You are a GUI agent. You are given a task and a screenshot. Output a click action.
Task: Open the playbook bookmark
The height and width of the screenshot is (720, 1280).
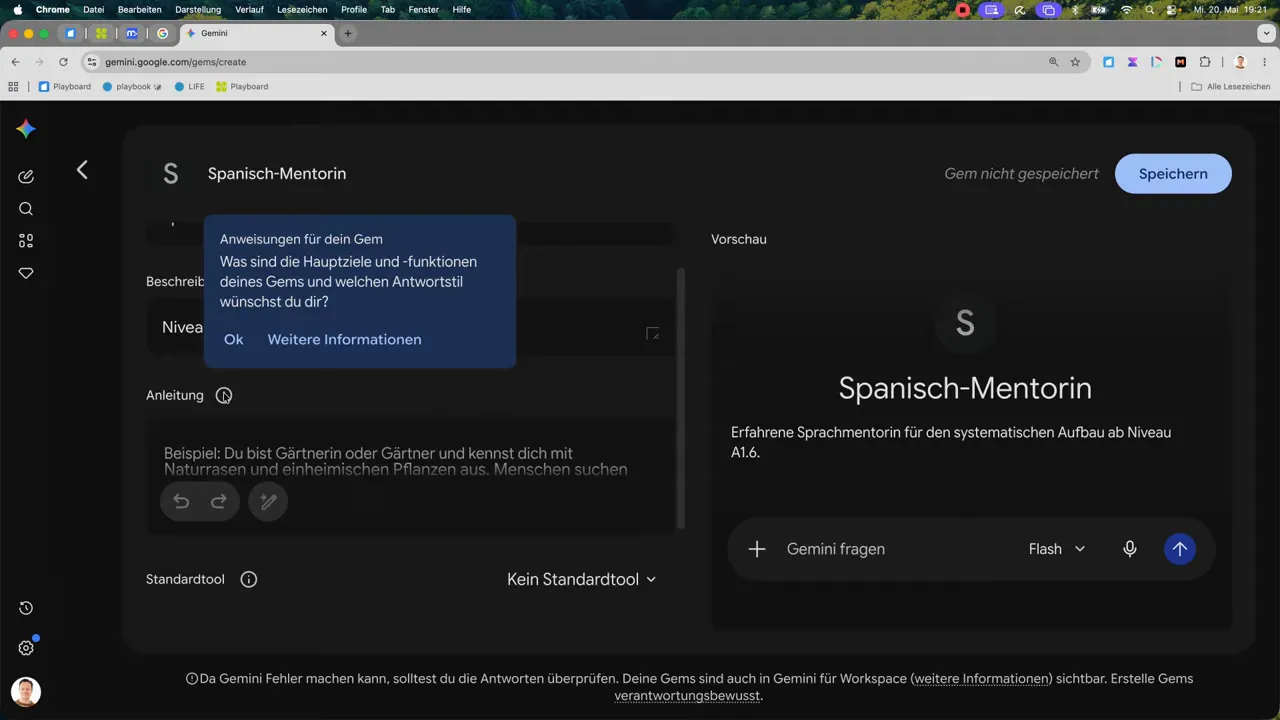tap(132, 87)
